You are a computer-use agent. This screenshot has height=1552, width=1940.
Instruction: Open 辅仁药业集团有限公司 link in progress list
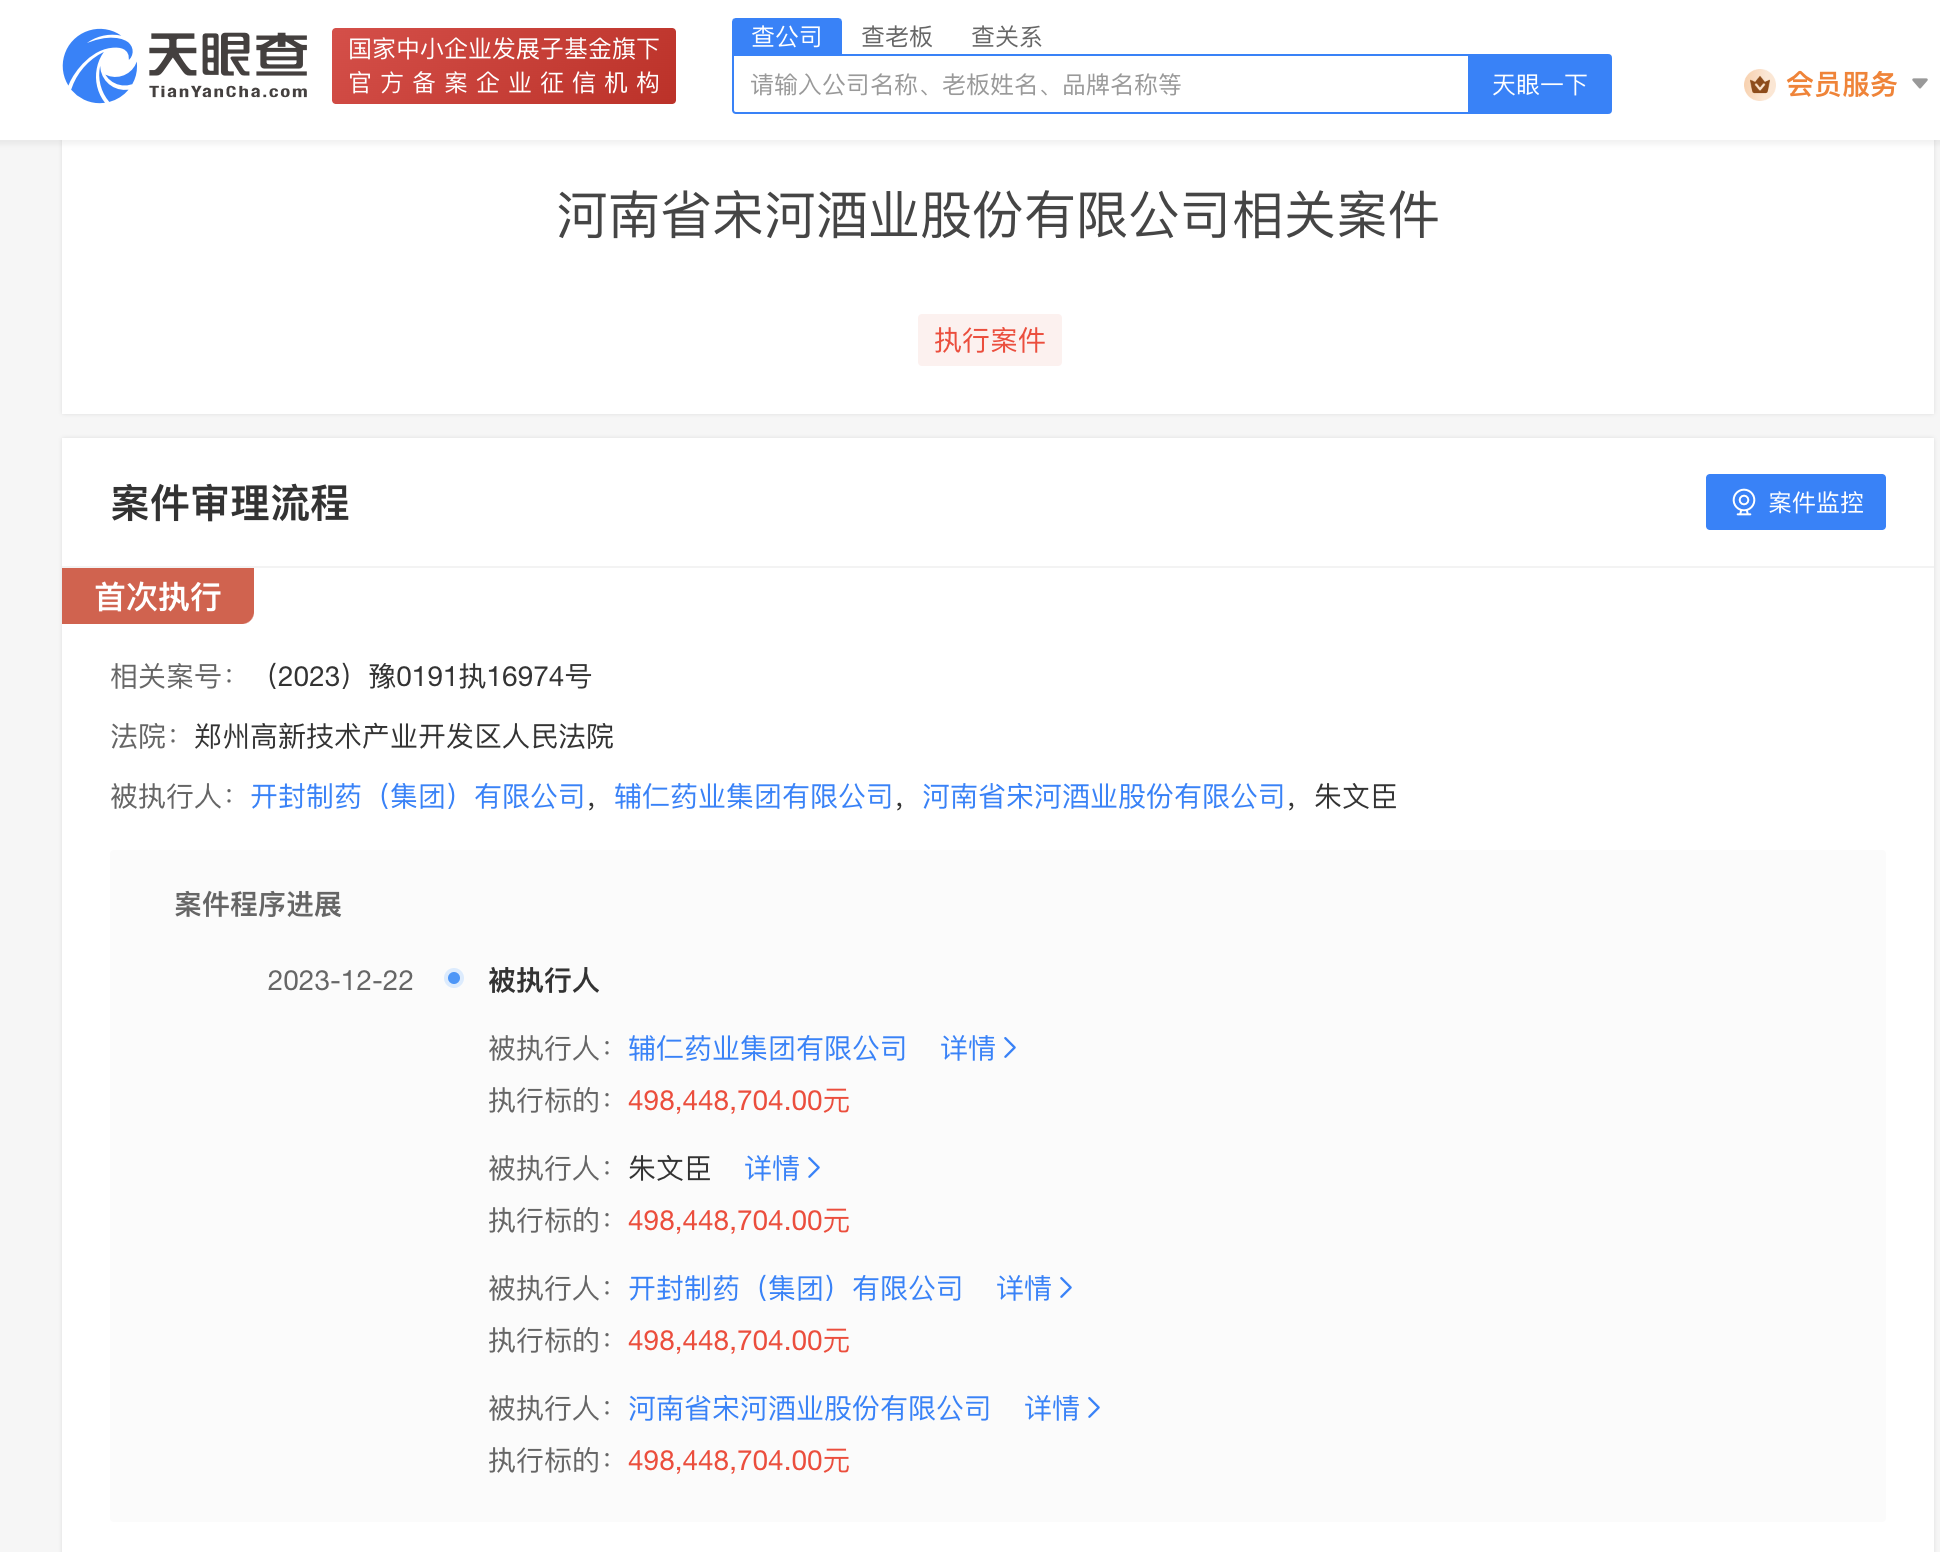pyautogui.click(x=768, y=1048)
